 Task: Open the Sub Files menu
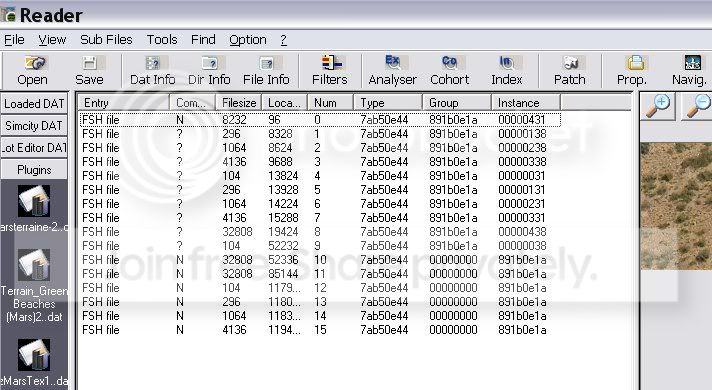pyautogui.click(x=106, y=40)
